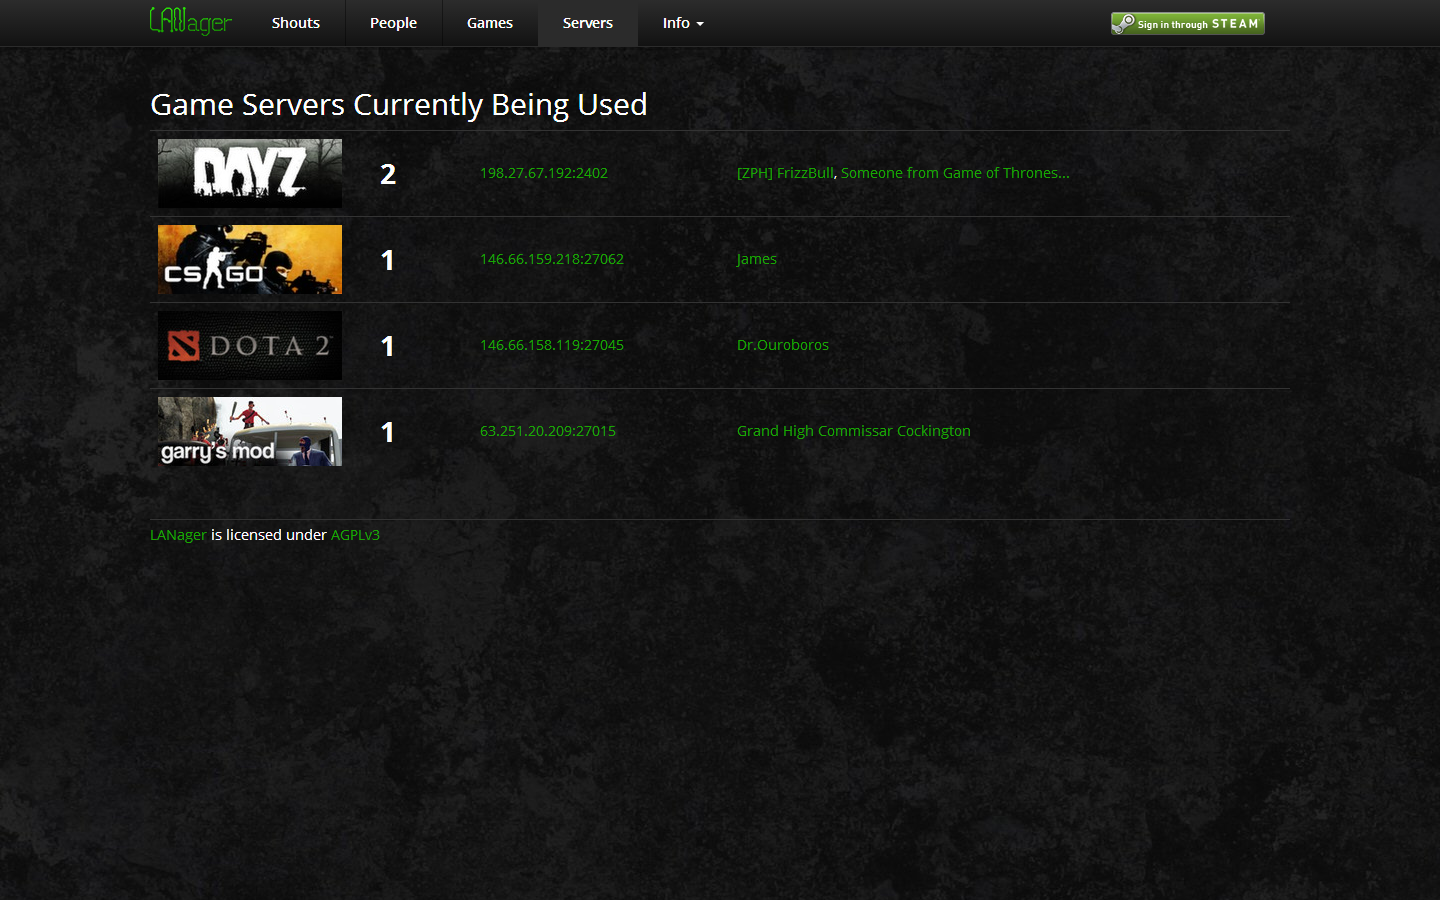The height and width of the screenshot is (900, 1440).
Task: Click the CS:GO player count 1
Action: tap(388, 260)
